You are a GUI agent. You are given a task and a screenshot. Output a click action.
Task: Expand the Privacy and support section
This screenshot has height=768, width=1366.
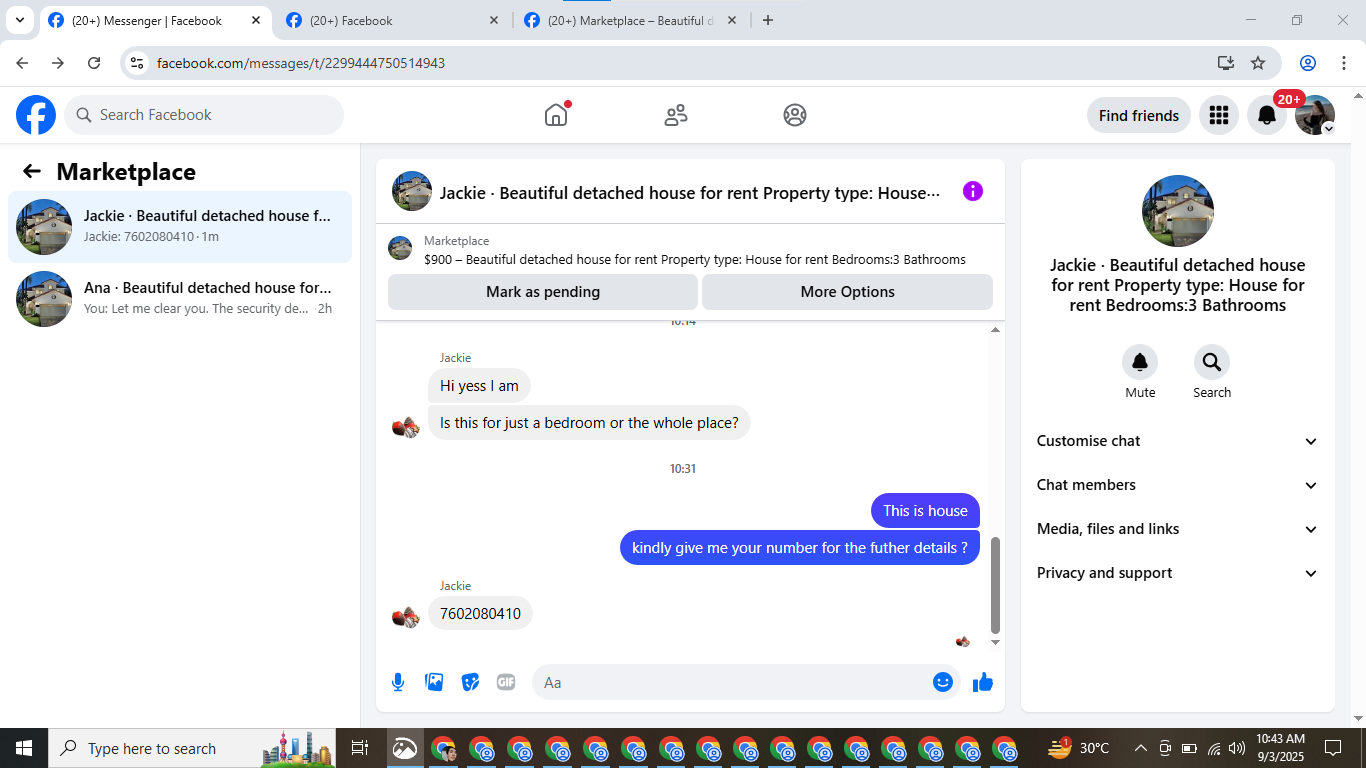pos(1178,573)
